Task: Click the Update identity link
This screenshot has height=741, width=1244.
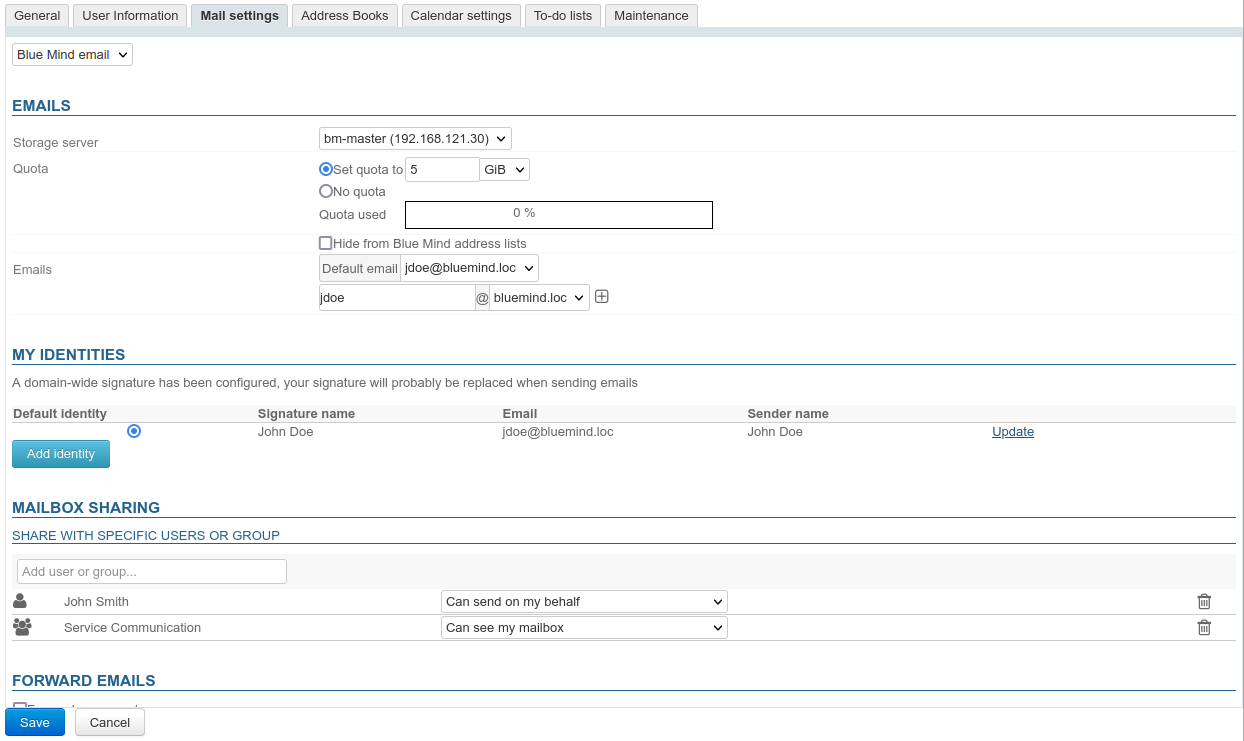Action: pos(1012,432)
